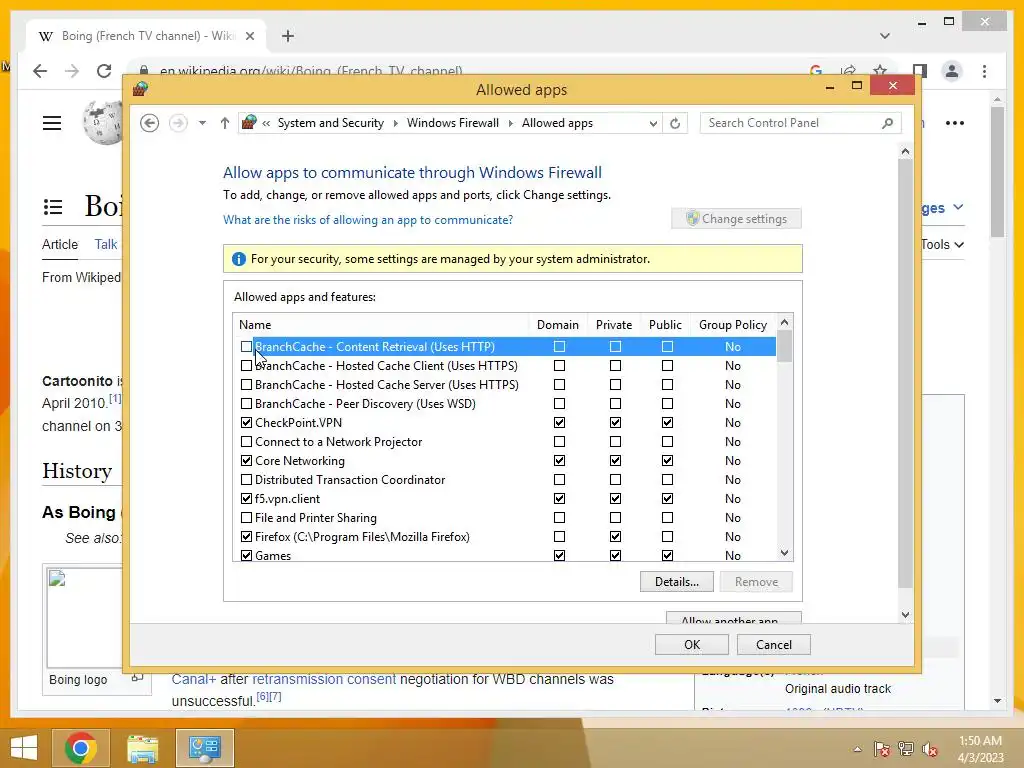
Task: Expand breadcrumb arrow after Windows Firewall
Action: click(510, 123)
